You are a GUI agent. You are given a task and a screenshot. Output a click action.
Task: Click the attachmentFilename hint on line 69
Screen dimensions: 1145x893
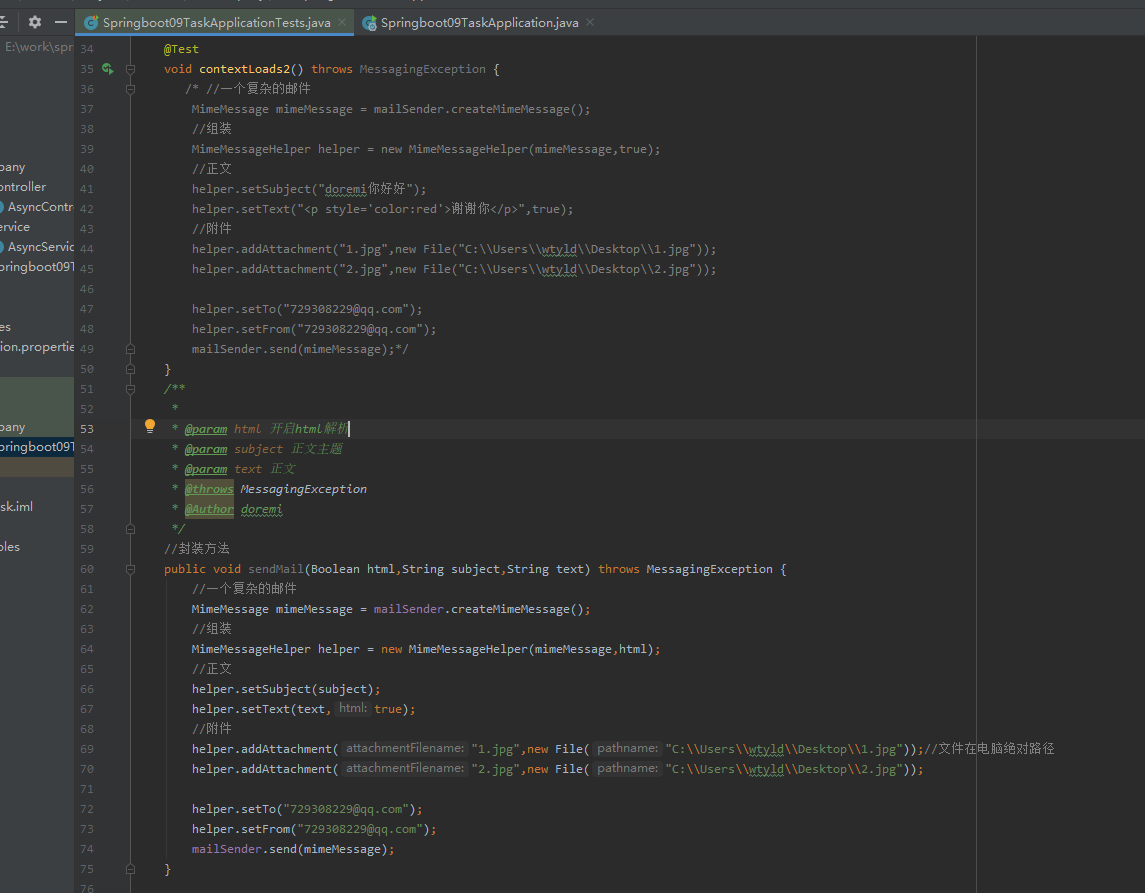(404, 749)
